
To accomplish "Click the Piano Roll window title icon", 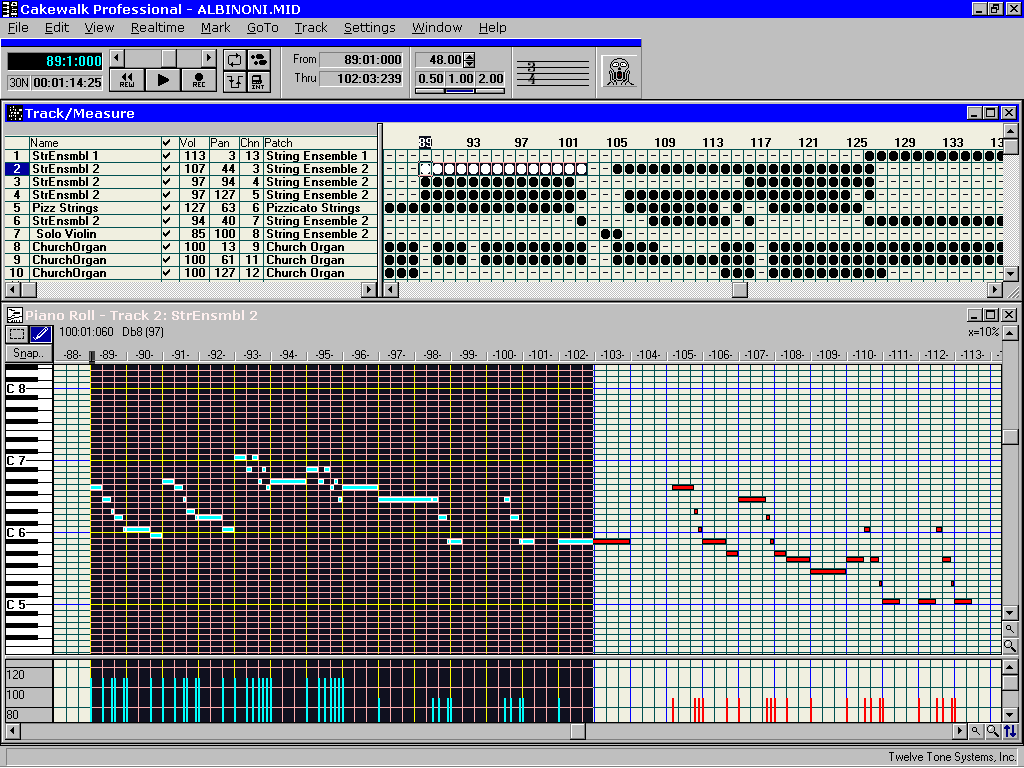I will pyautogui.click(x=14, y=315).
